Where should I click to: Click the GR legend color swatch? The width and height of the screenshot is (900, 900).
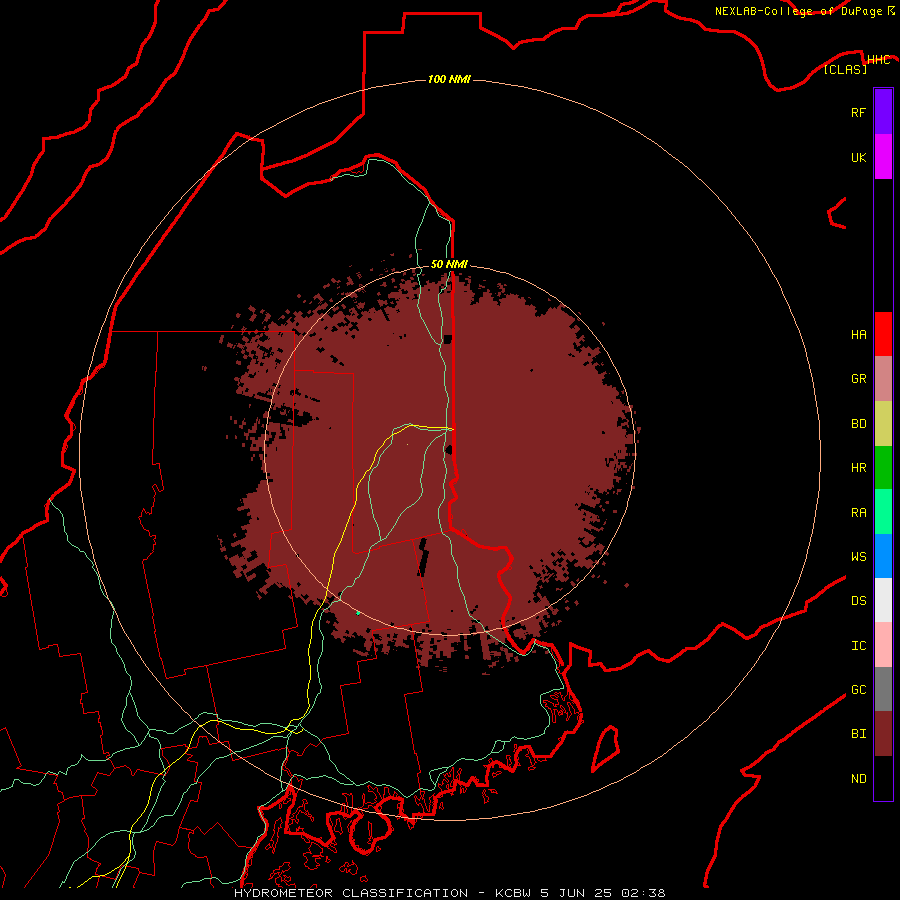pos(883,379)
